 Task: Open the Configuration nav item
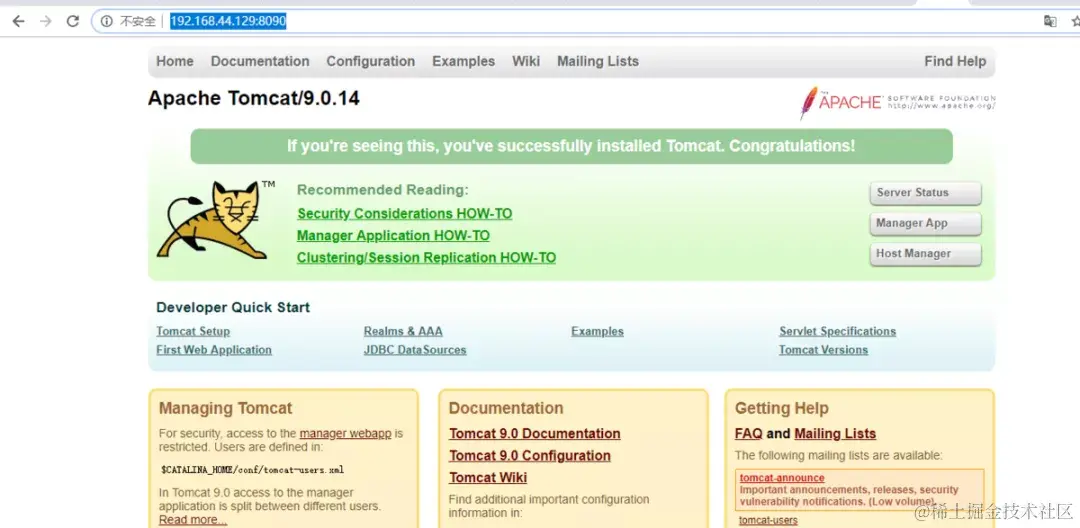371,61
